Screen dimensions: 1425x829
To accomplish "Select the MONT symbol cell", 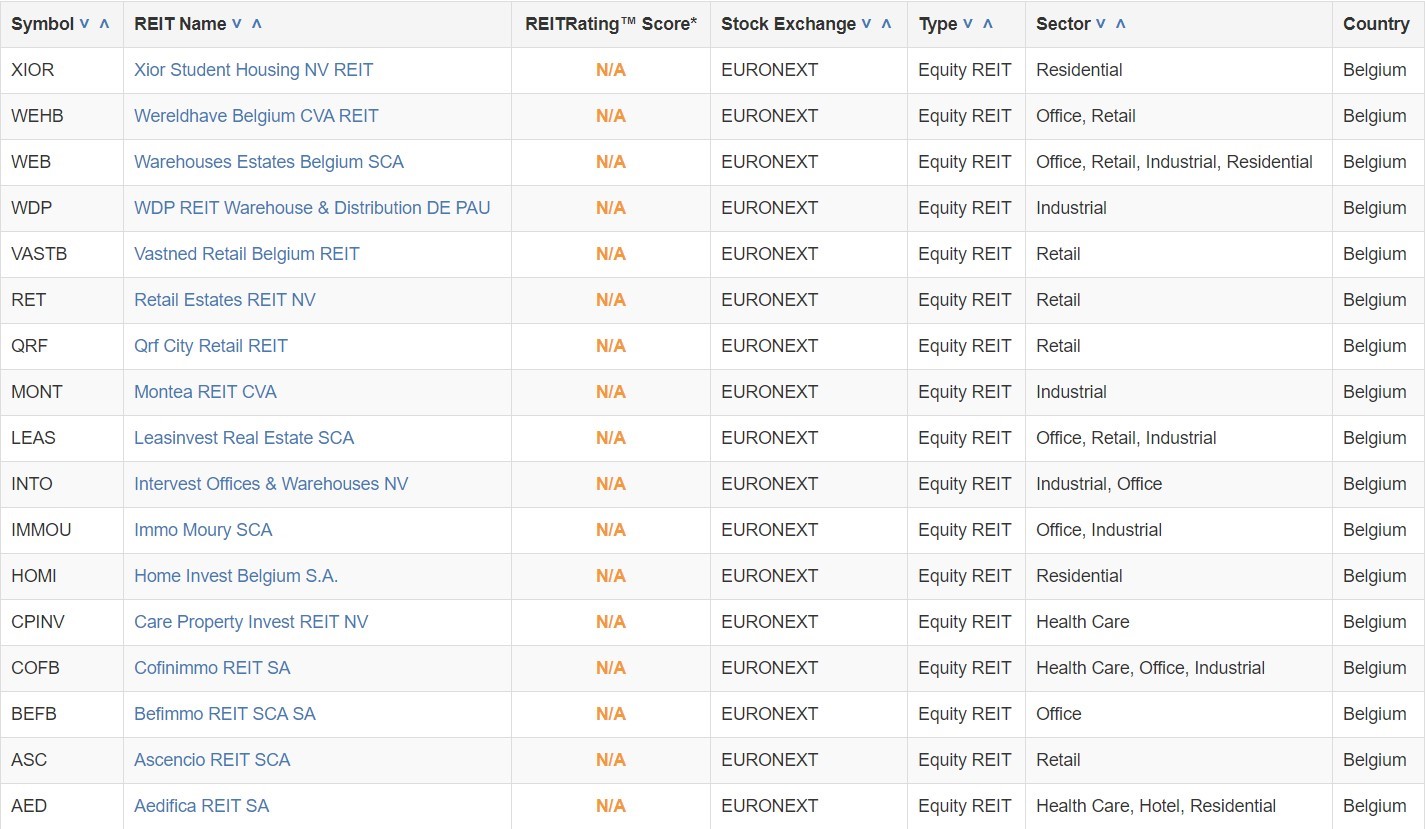I will tap(62, 392).
